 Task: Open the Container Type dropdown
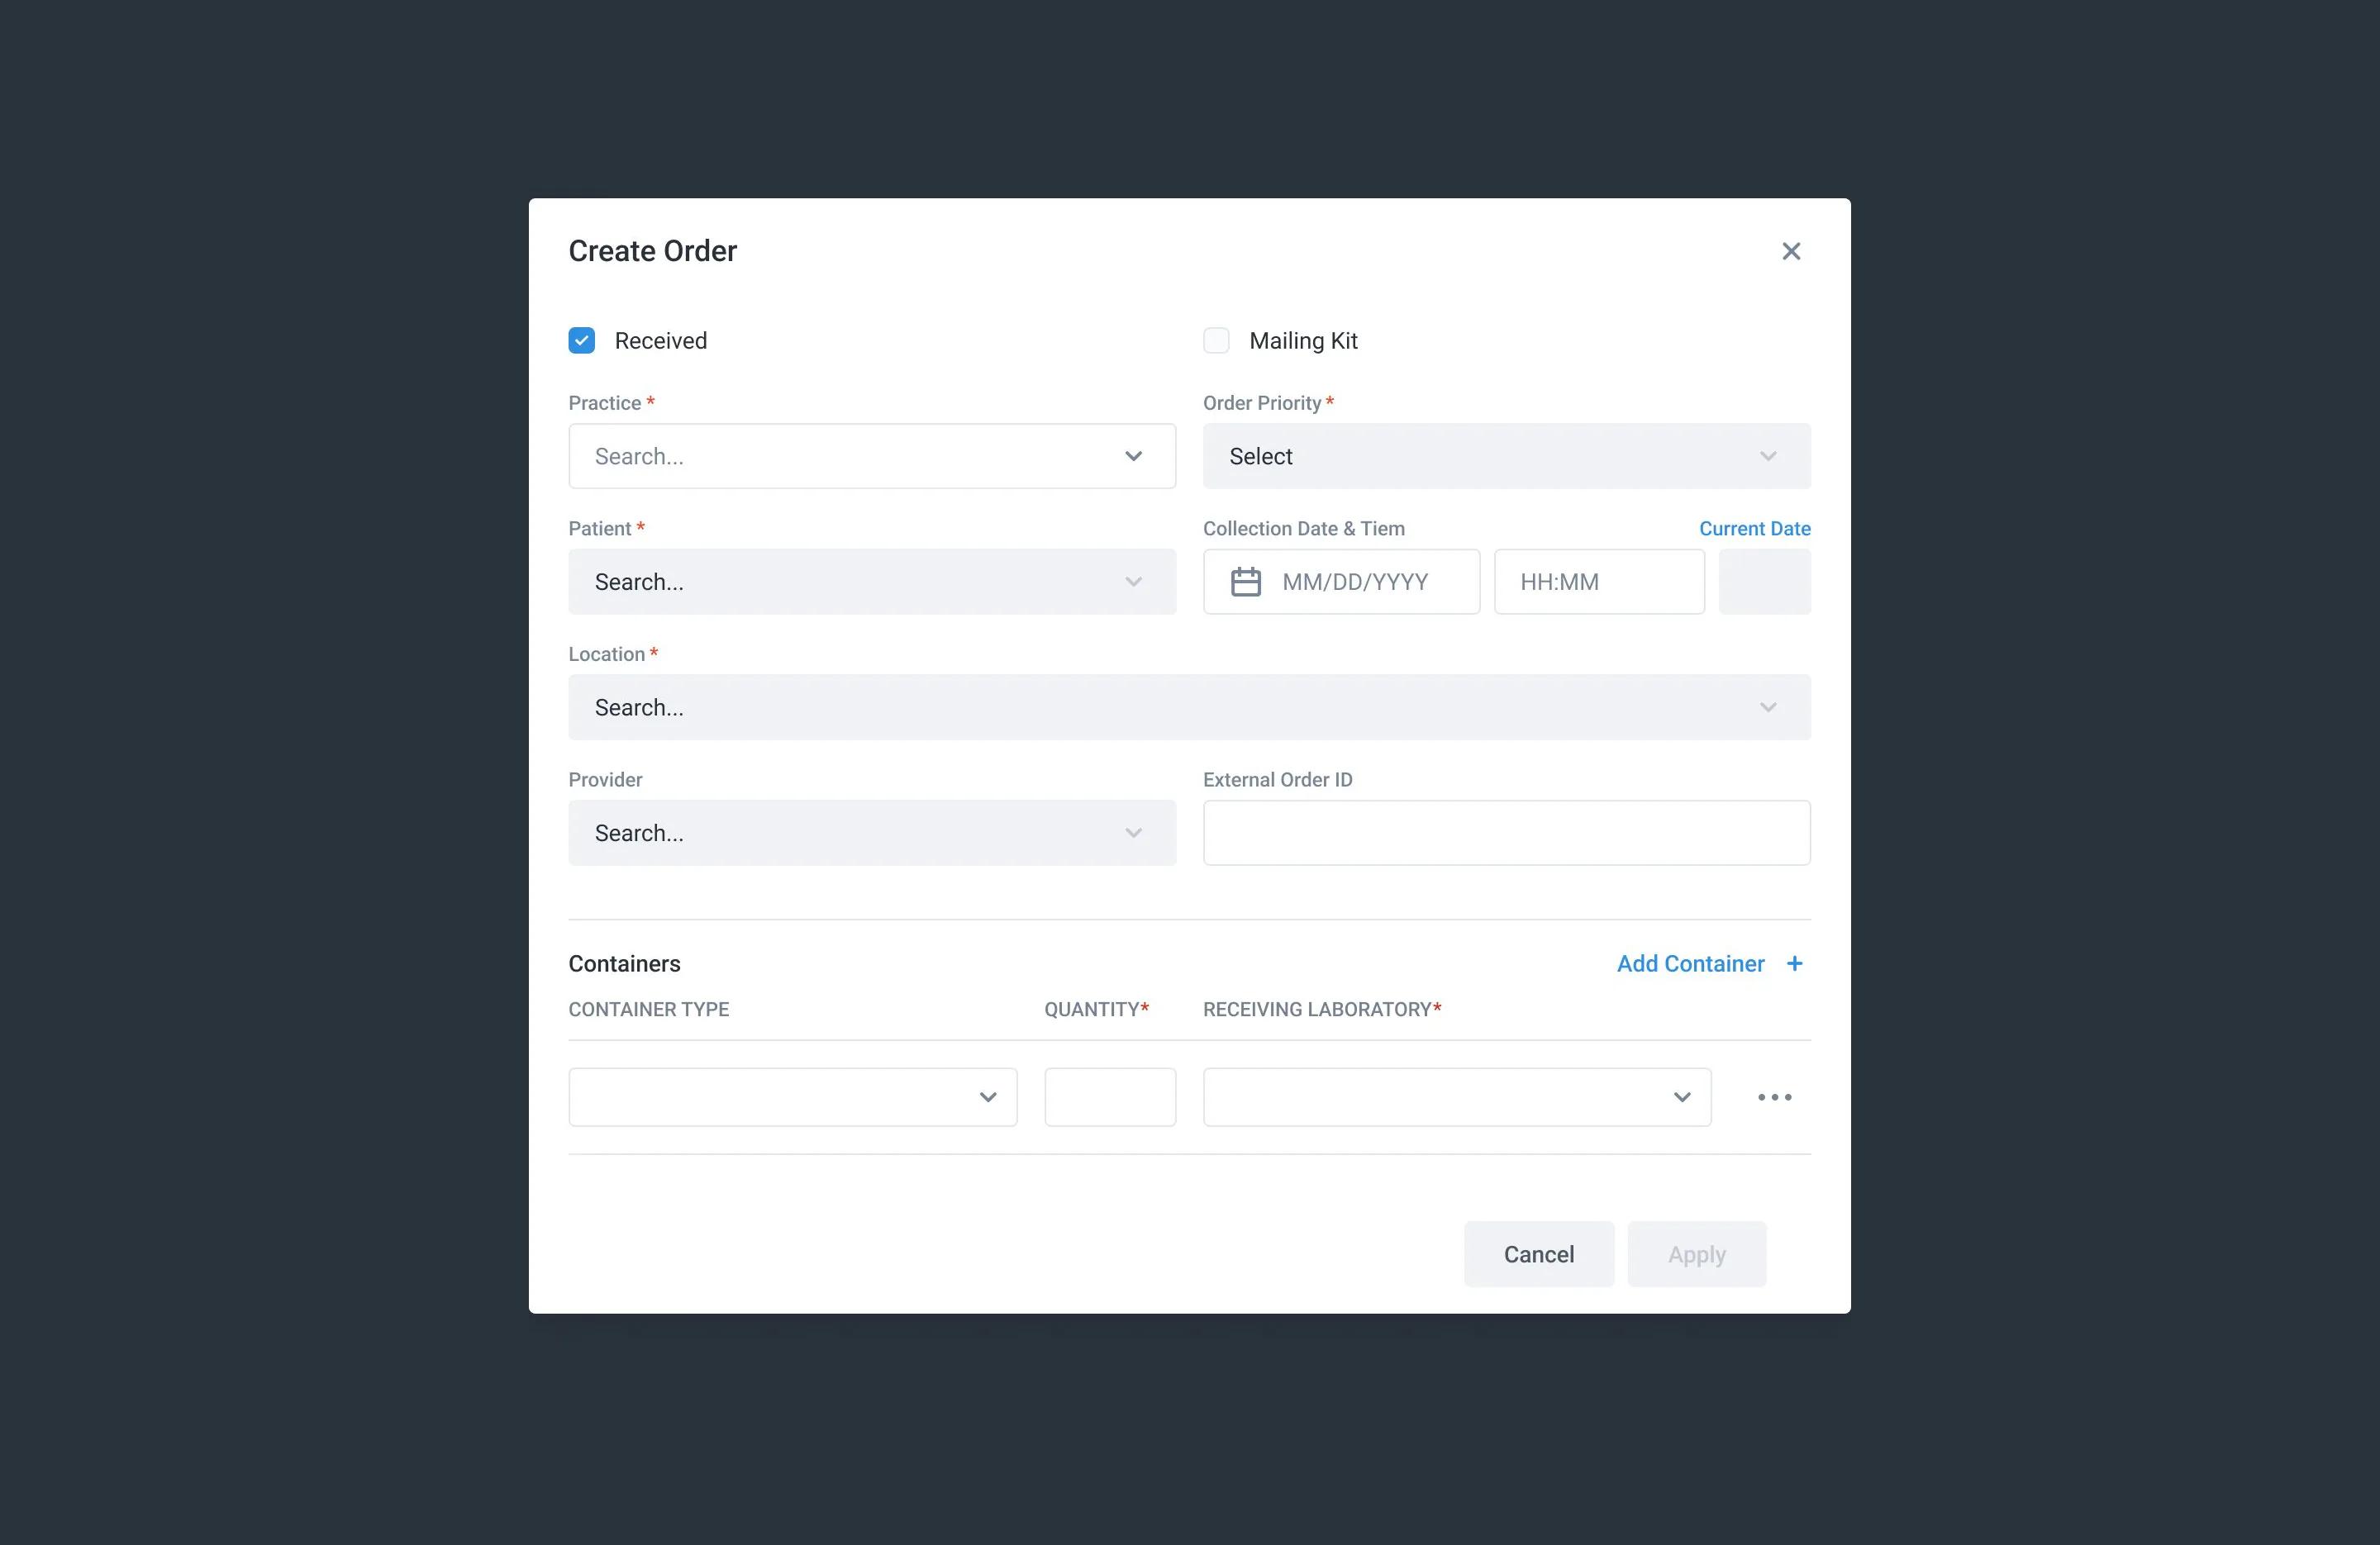(793, 1097)
